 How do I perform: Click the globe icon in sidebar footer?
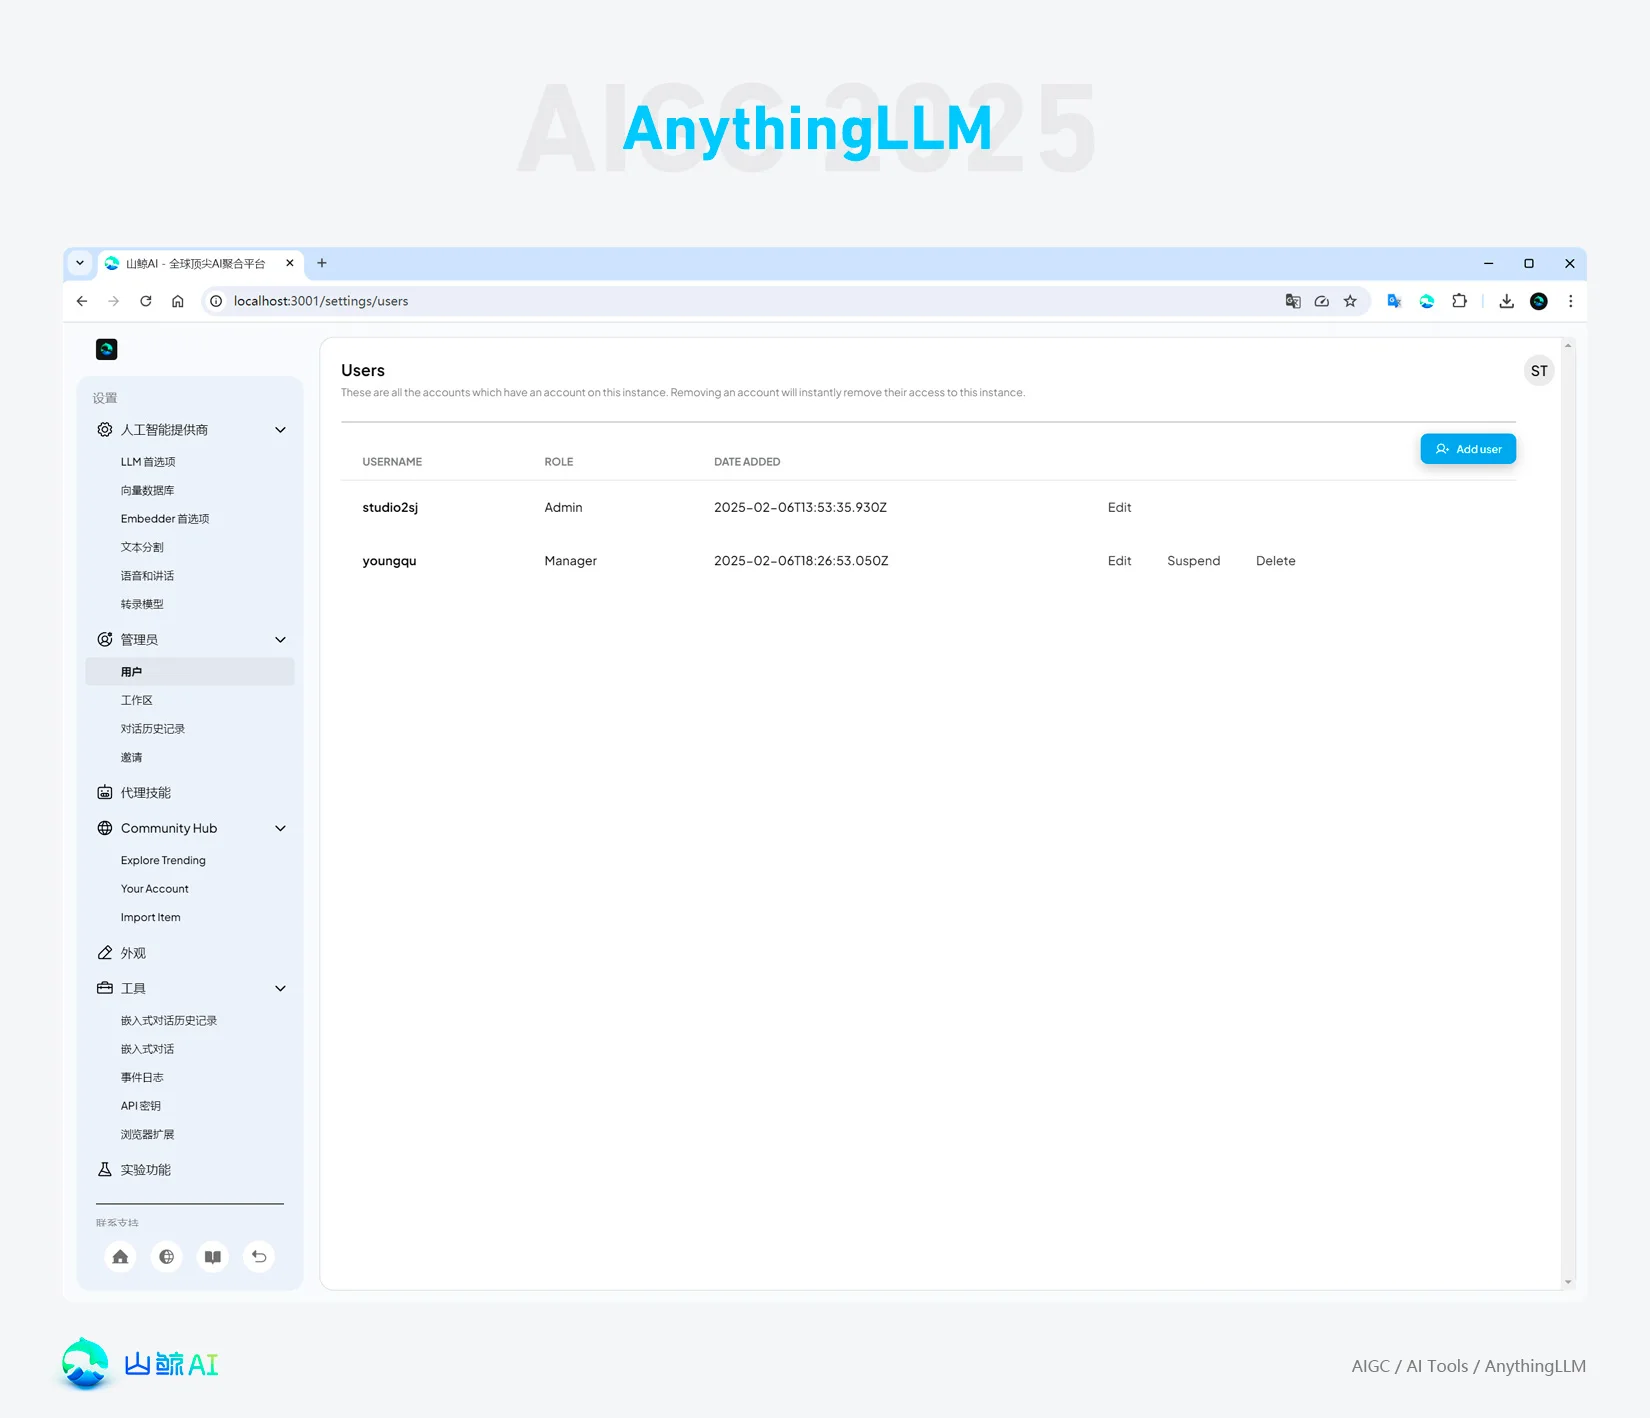click(167, 1257)
